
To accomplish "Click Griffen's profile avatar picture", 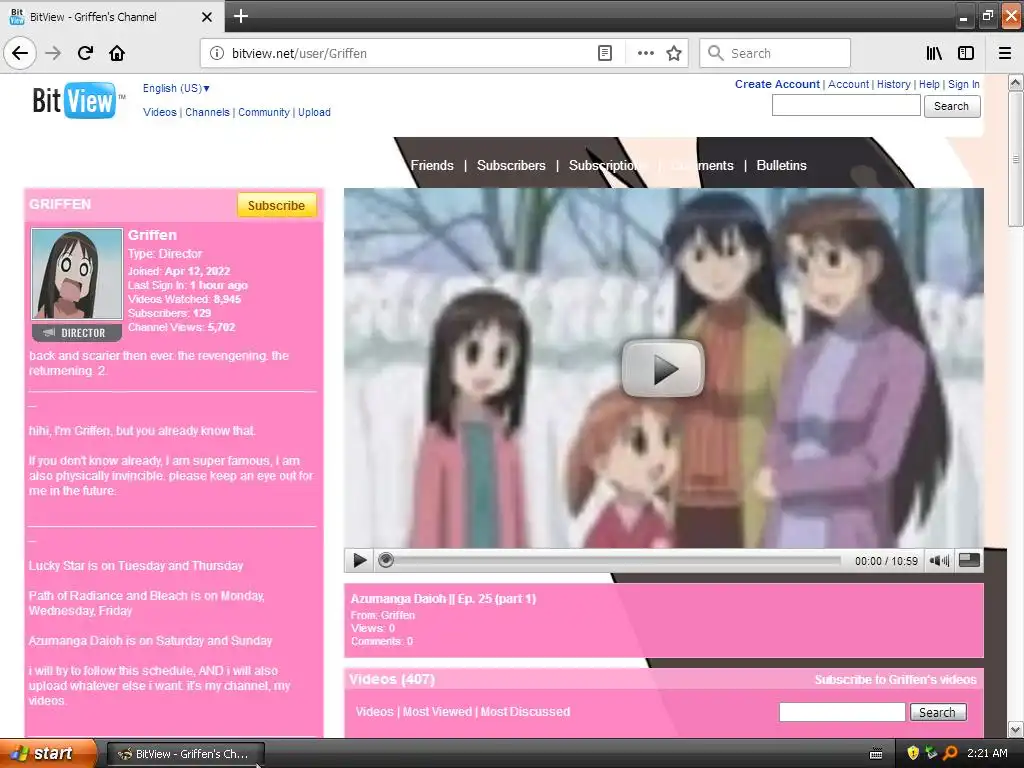I will [x=77, y=274].
